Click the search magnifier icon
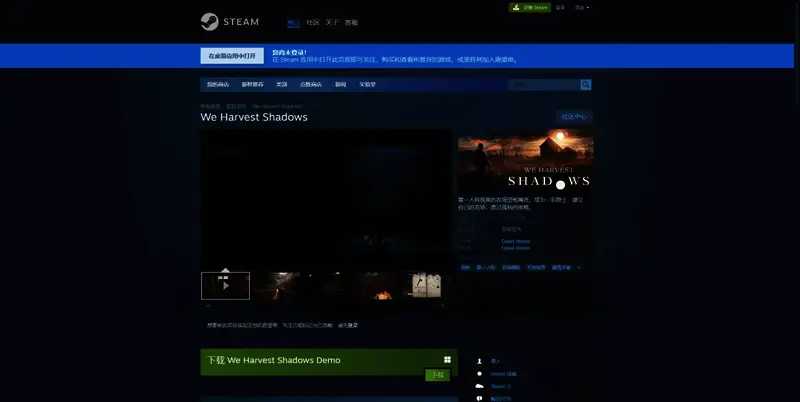800x402 pixels. 586,85
